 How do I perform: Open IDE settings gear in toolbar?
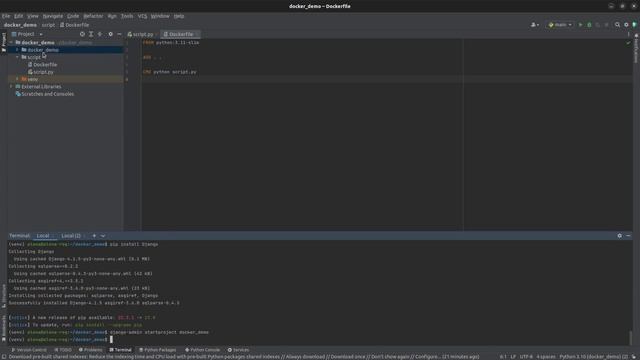coord(626,25)
